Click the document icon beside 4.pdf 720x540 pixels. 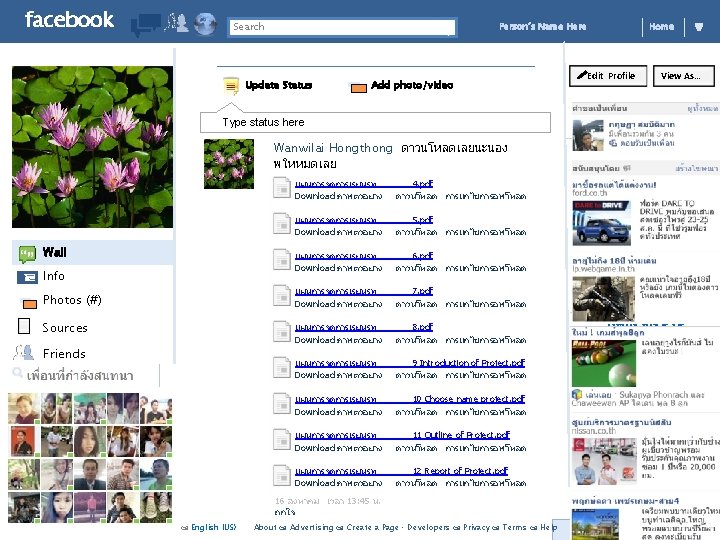click(282, 188)
